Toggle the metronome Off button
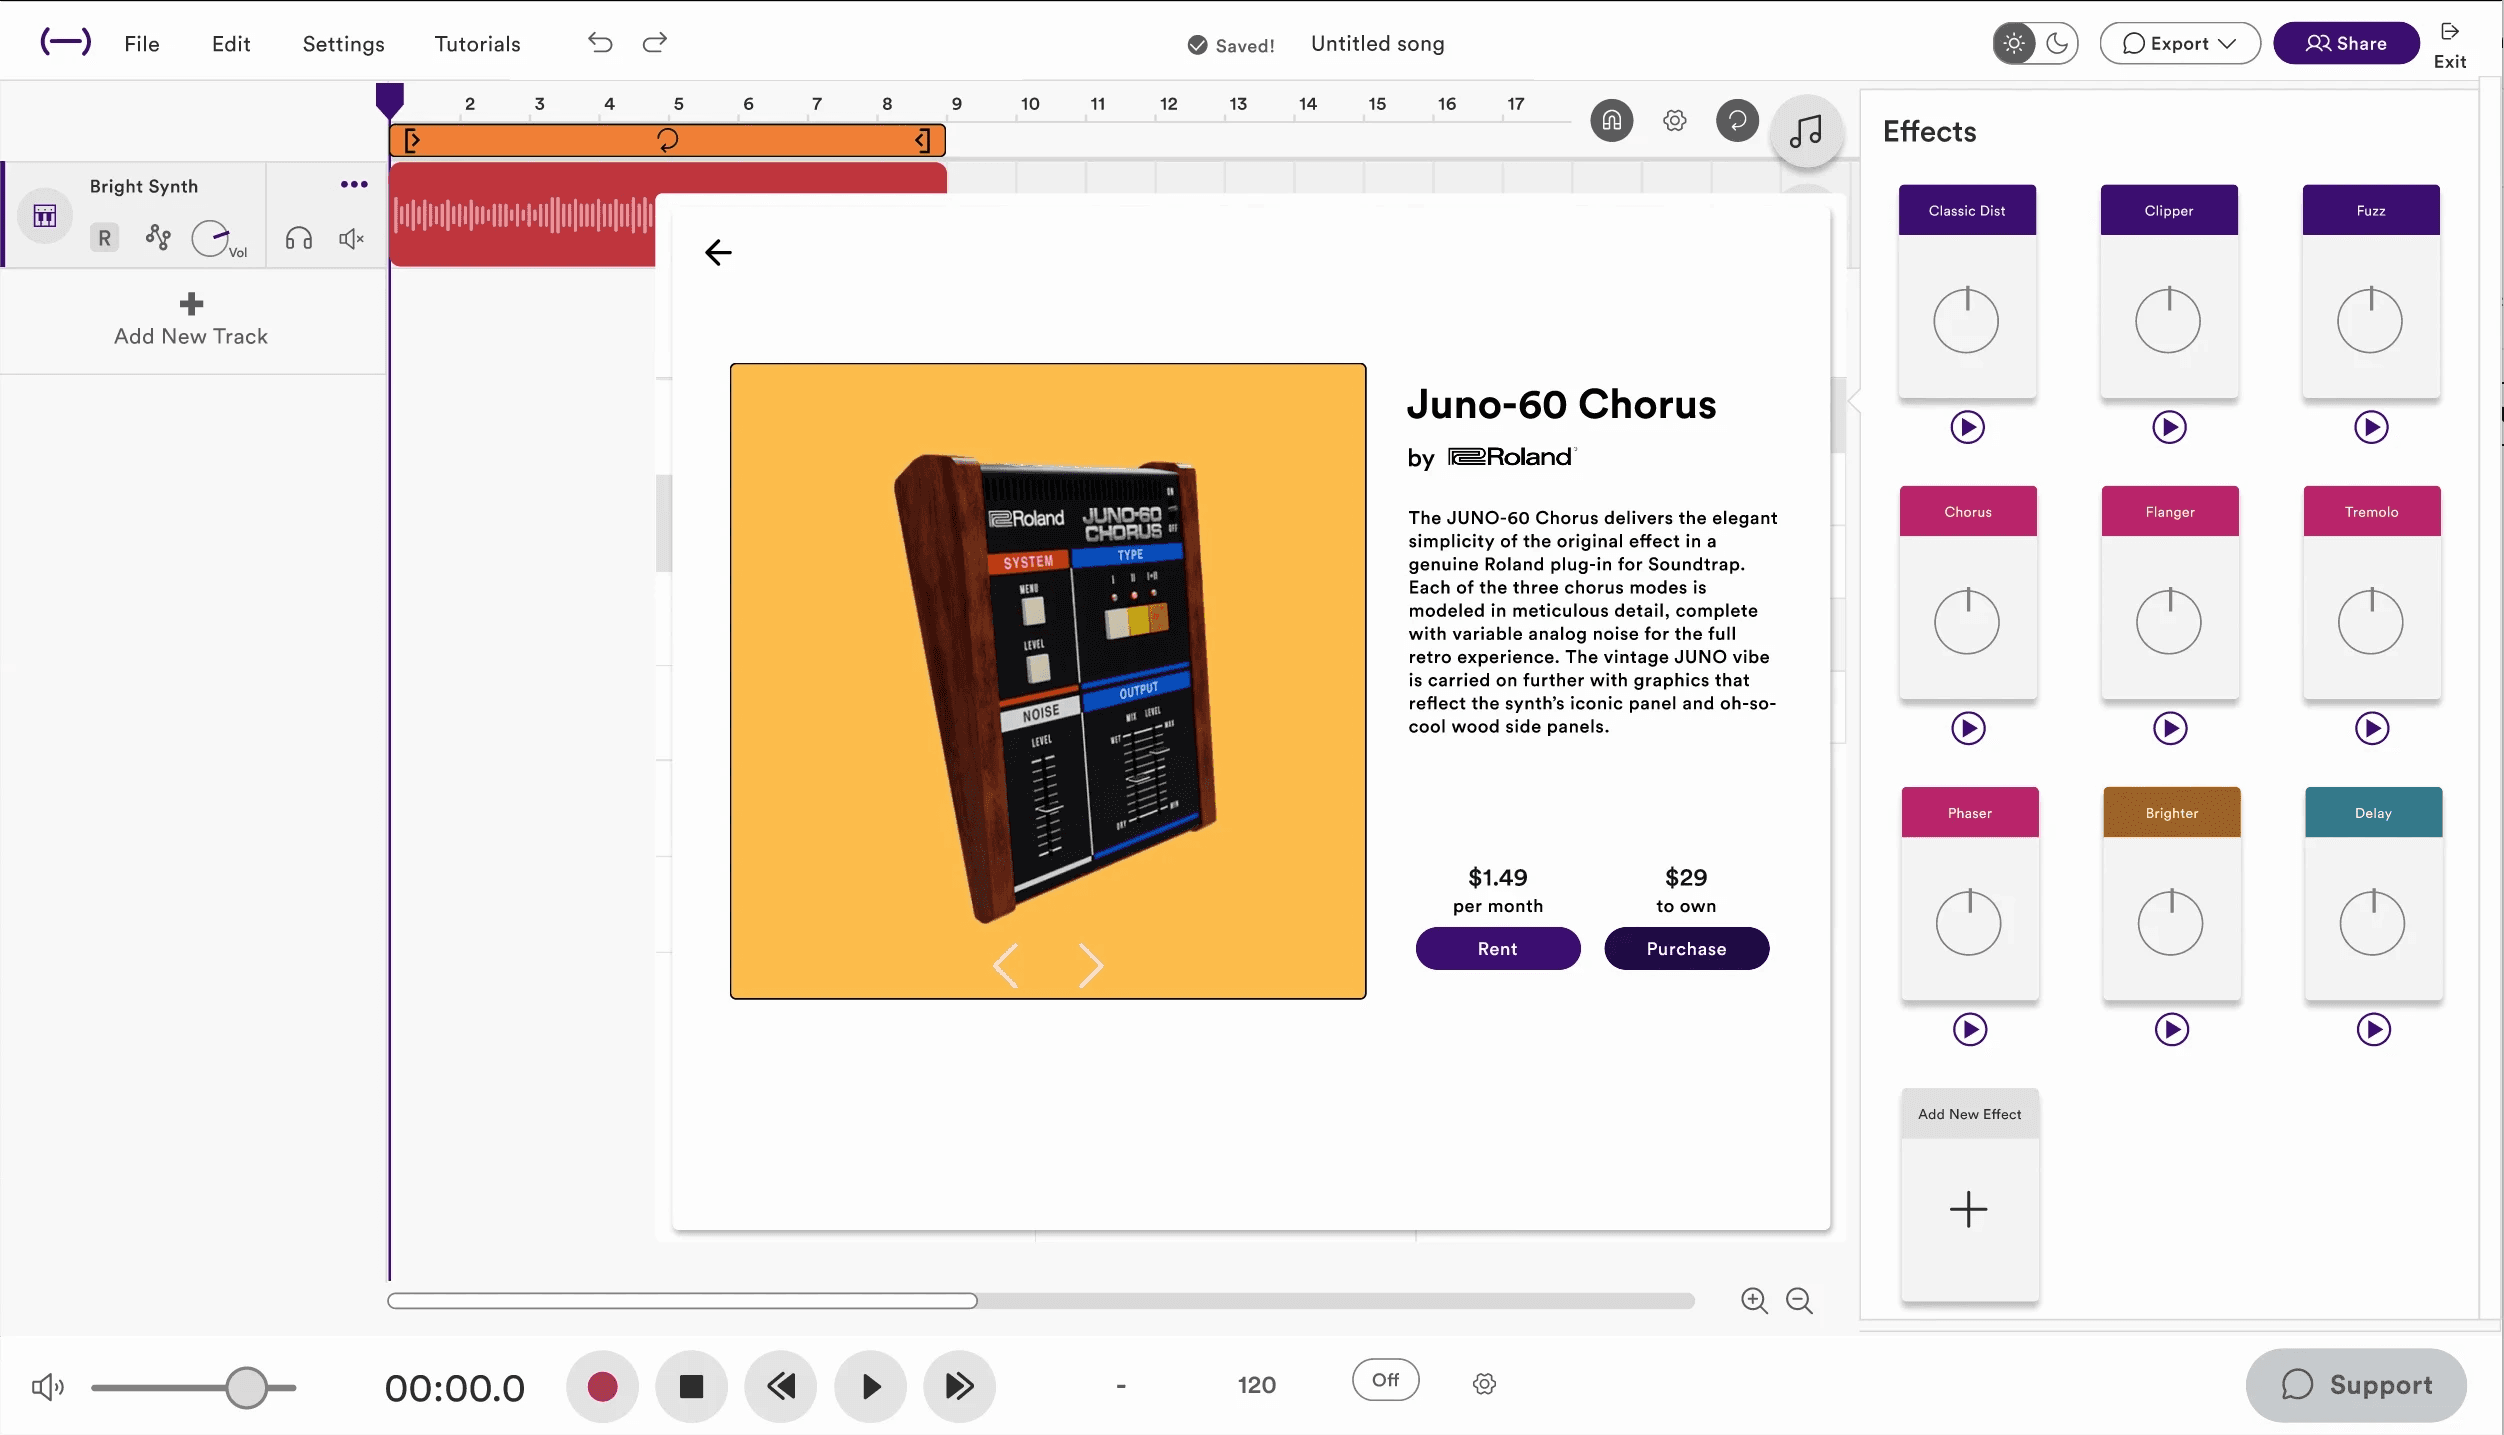The width and height of the screenshot is (2504, 1435). coord(1385,1380)
